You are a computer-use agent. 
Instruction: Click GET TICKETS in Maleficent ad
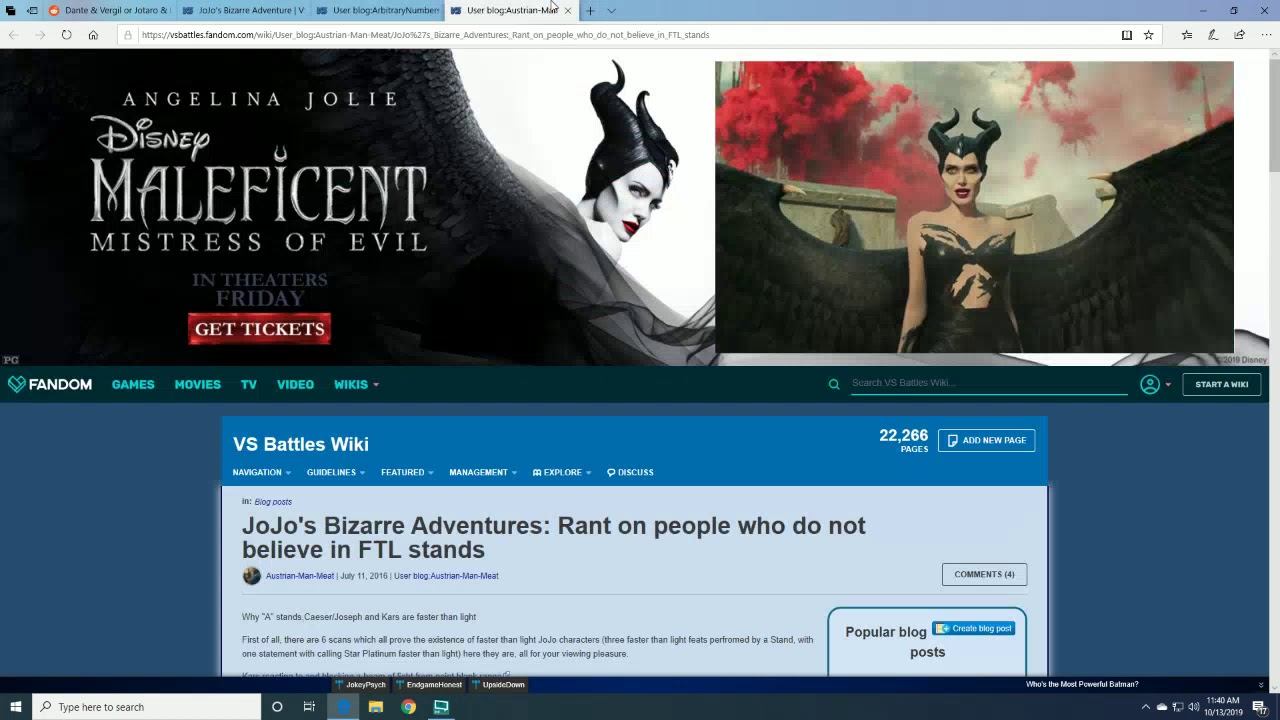pyautogui.click(x=259, y=329)
